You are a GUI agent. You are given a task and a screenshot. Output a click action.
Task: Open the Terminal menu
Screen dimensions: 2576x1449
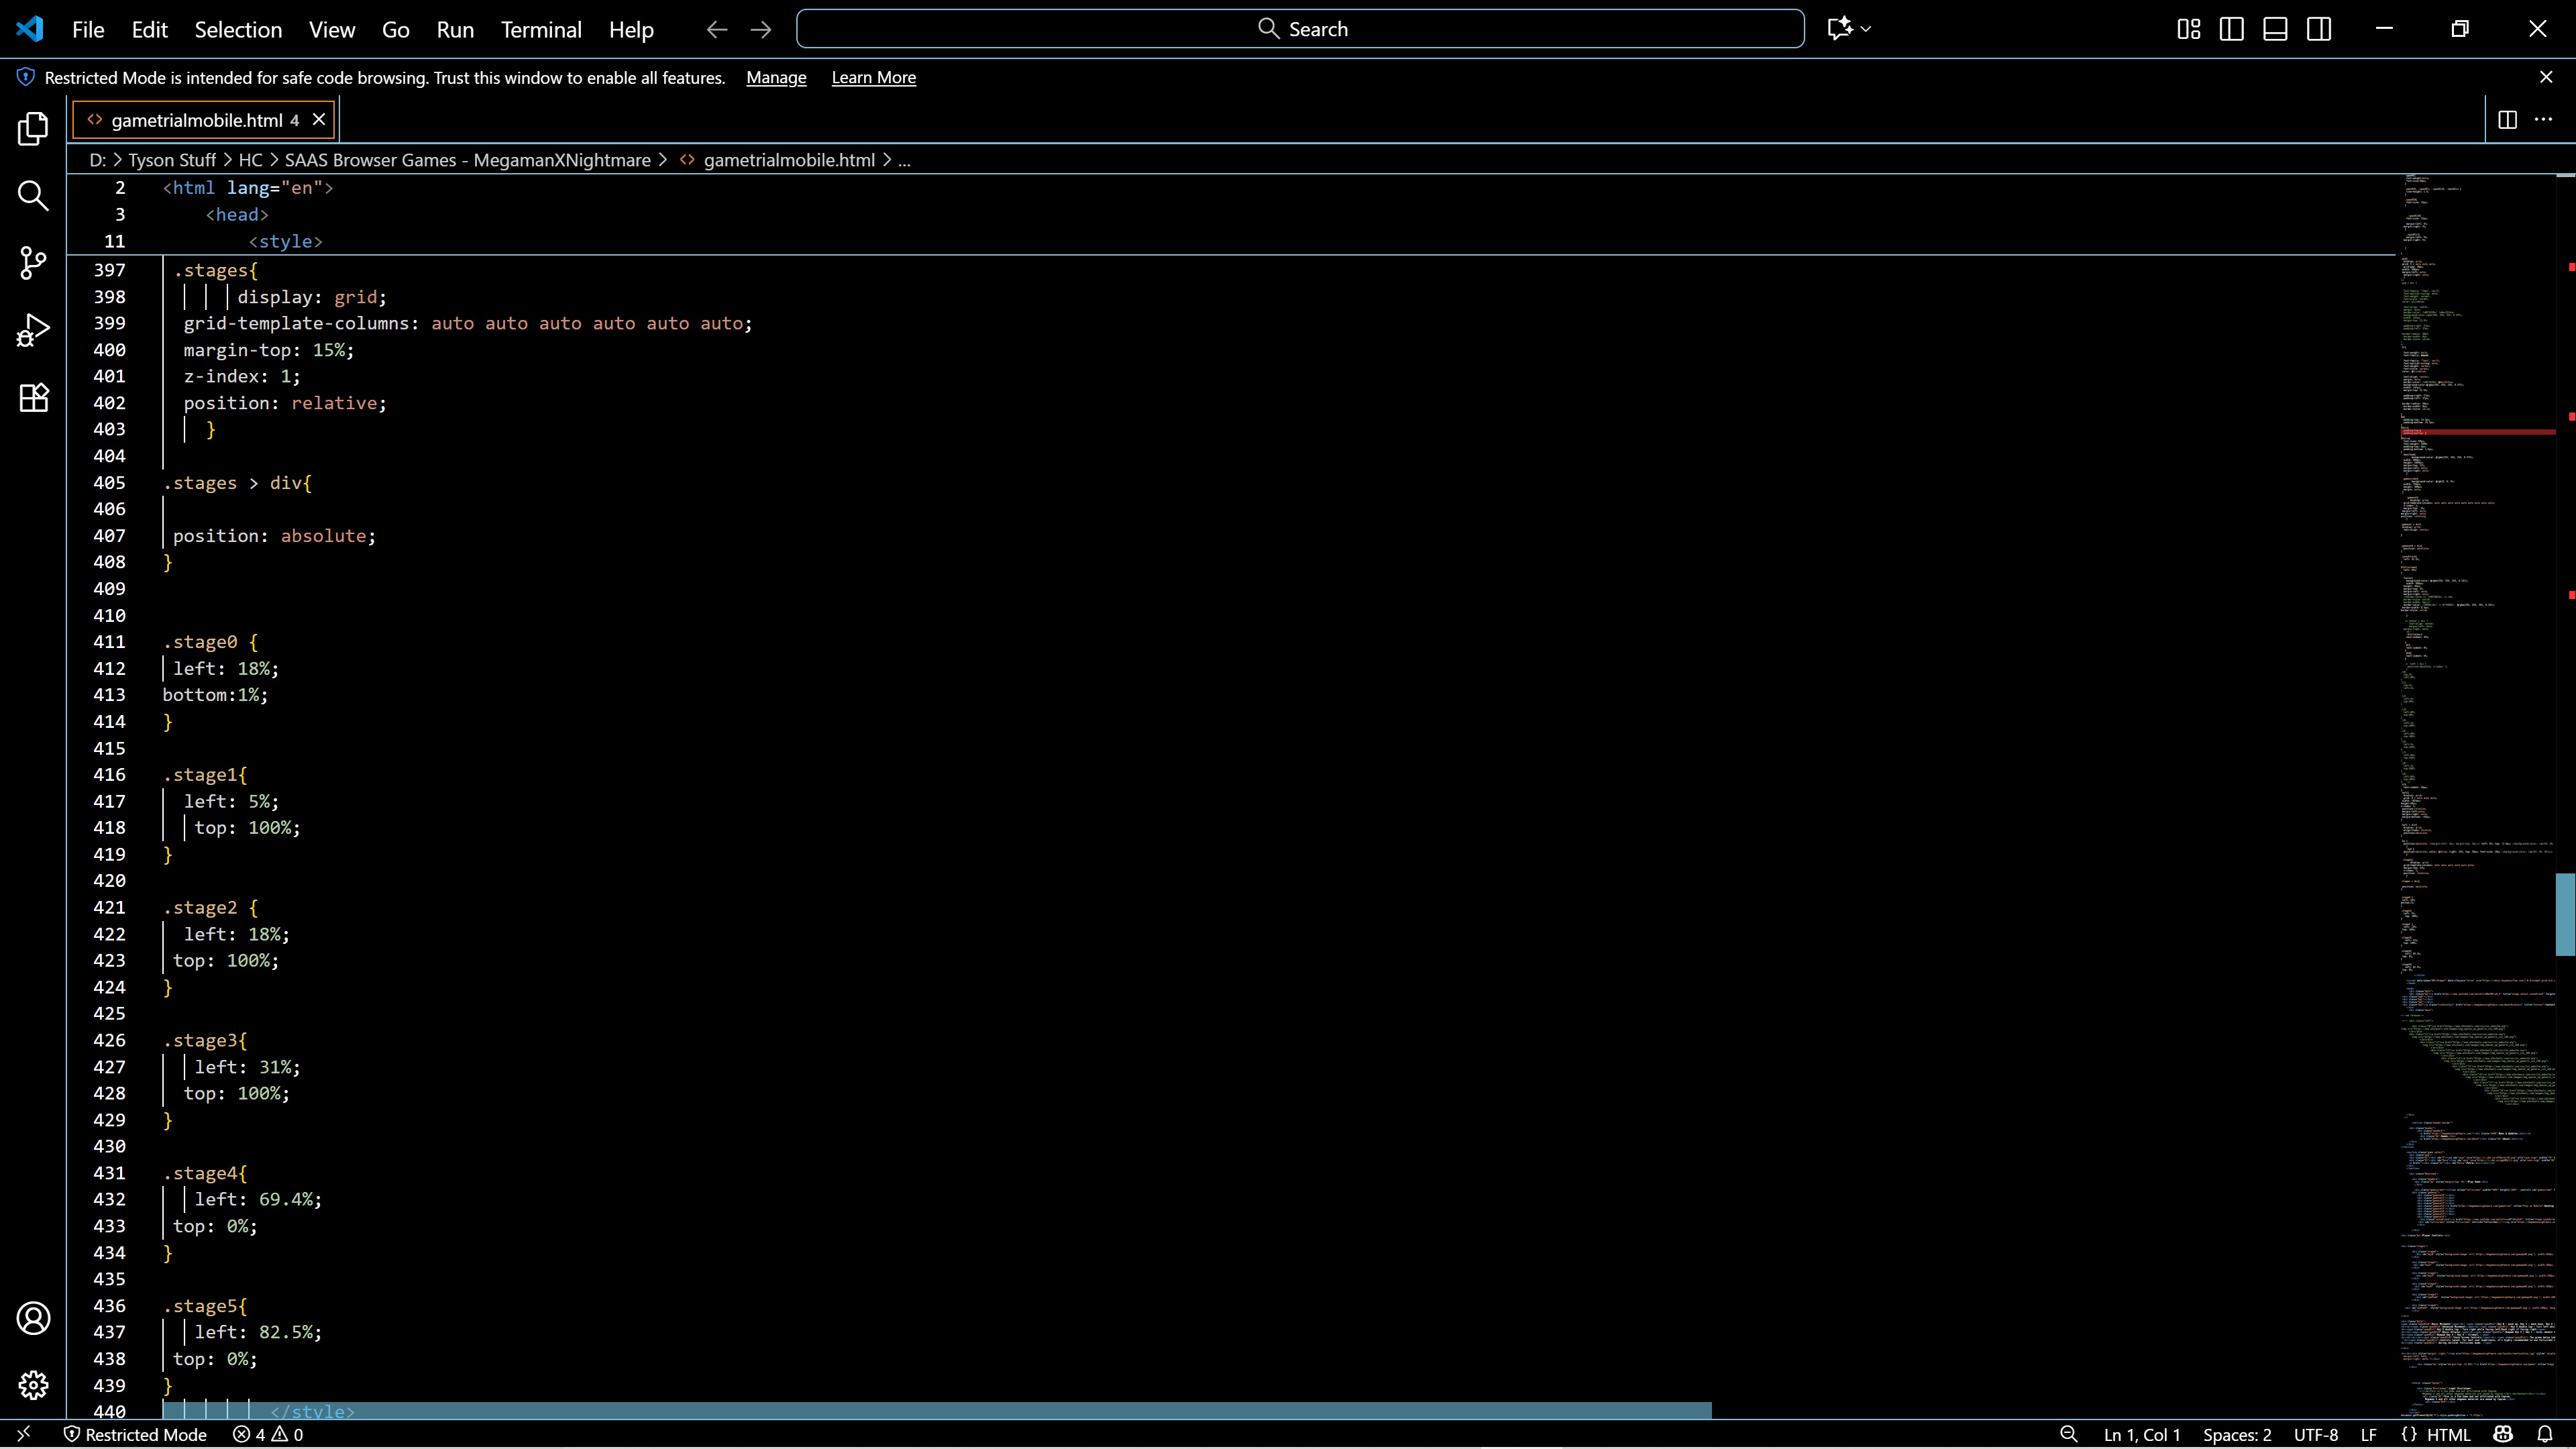pyautogui.click(x=541, y=30)
